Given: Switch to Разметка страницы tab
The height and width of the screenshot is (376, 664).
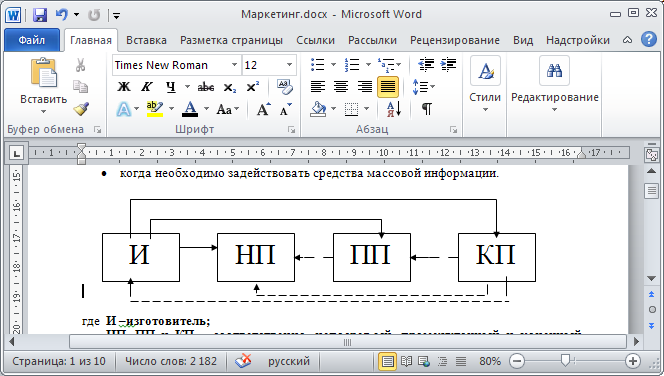Looking at the screenshot, I should (x=231, y=40).
